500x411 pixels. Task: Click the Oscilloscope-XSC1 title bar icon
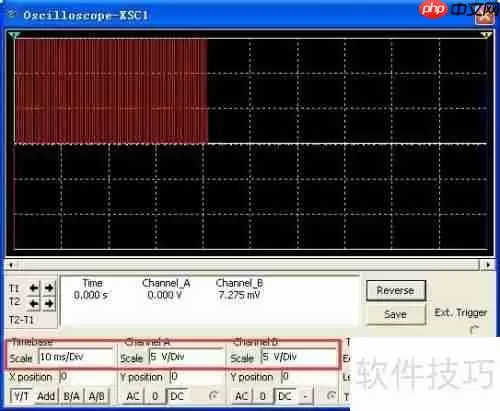point(12,14)
